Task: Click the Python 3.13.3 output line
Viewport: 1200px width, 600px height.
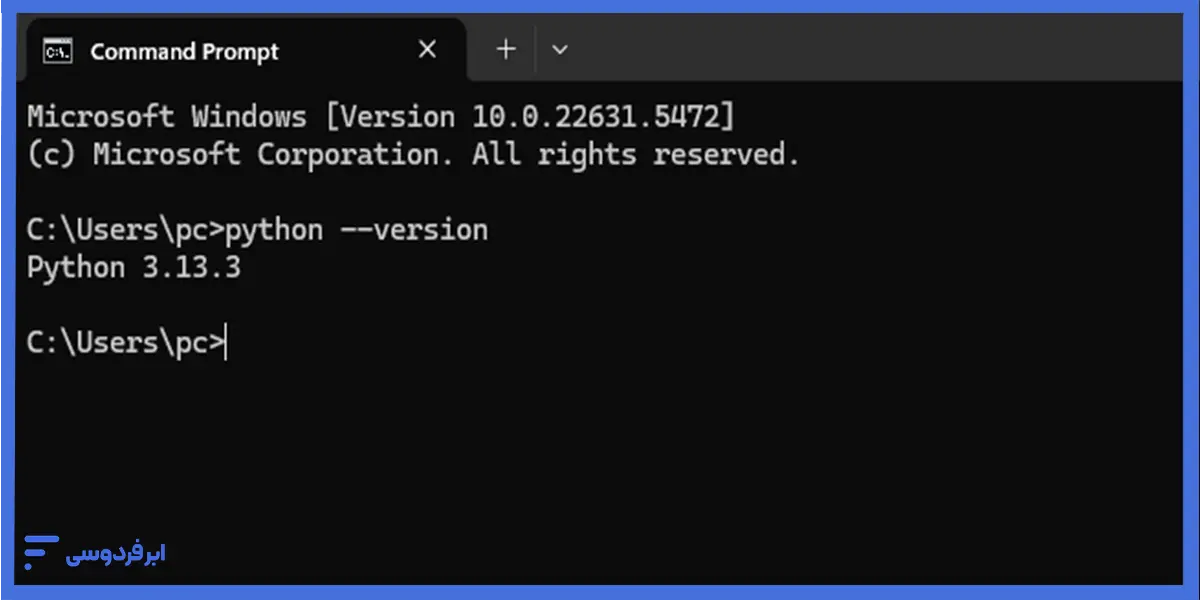Action: (134, 269)
